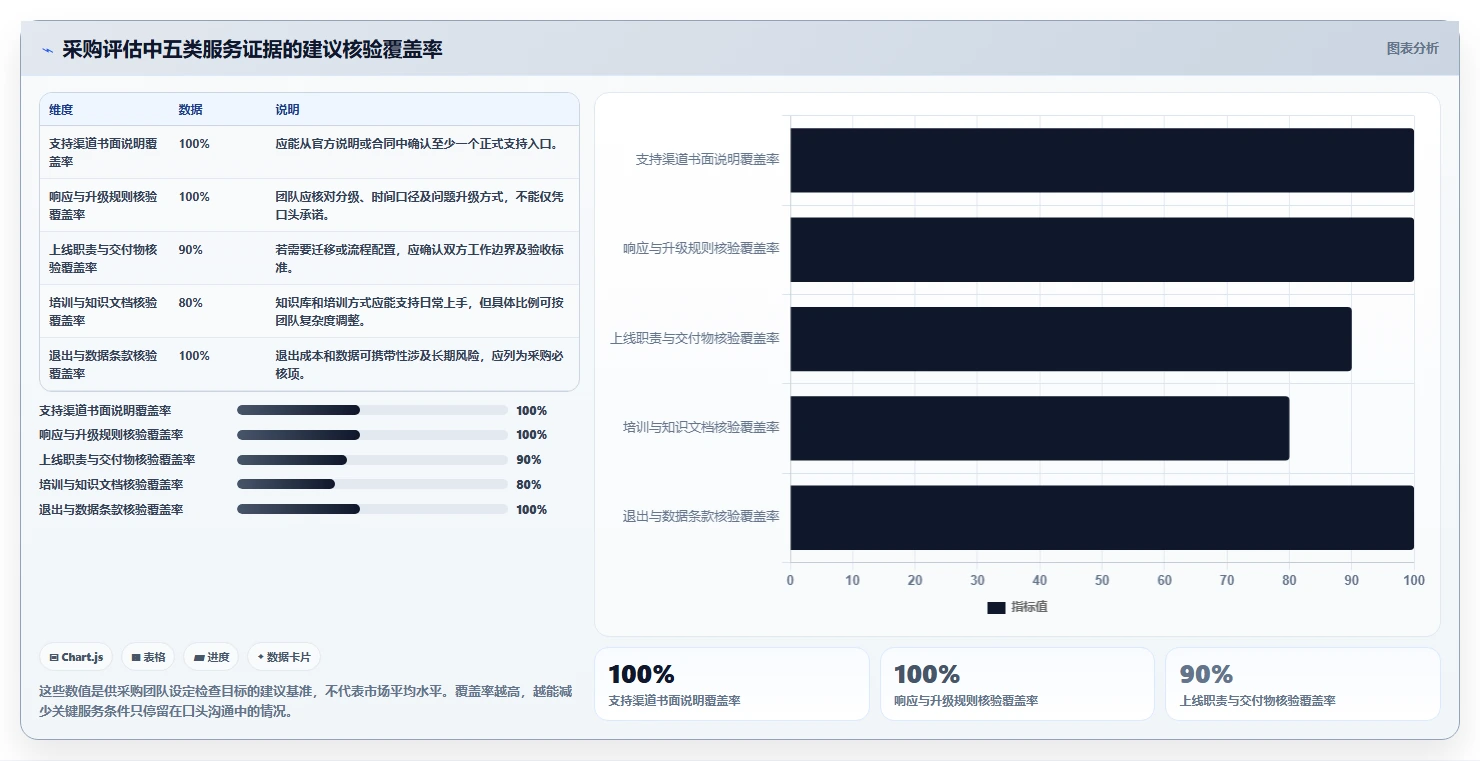Image resolution: width=1480 pixels, height=761 pixels.
Task: Click the chart bar for 上线职责与交付物核验覆盖率
Action: coord(1071,339)
